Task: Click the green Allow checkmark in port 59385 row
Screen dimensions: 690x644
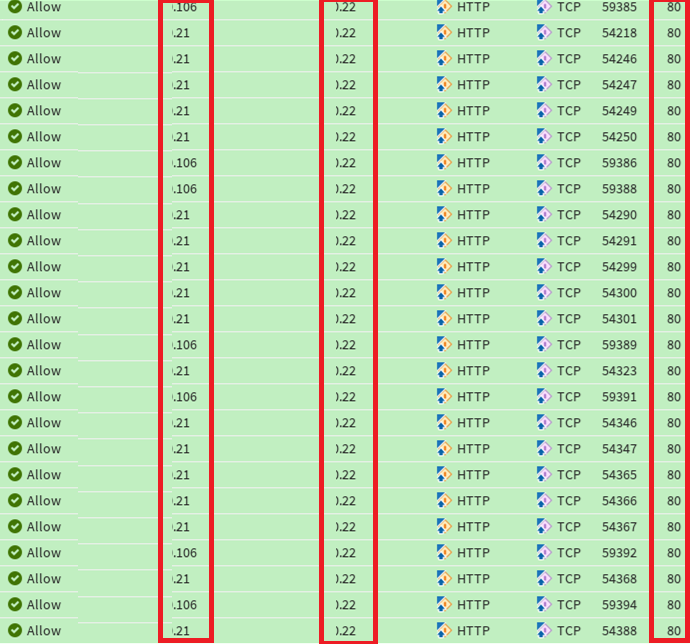Action: tap(15, 7)
